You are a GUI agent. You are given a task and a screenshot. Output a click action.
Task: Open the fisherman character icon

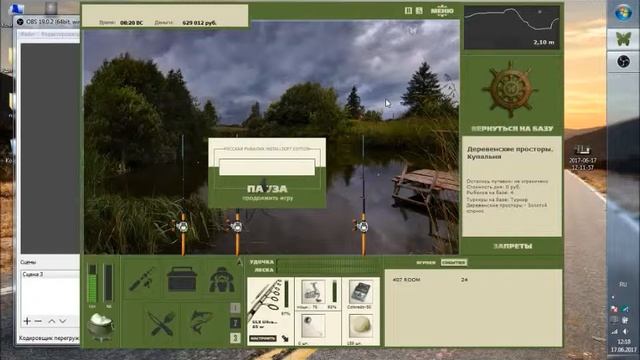point(222,280)
